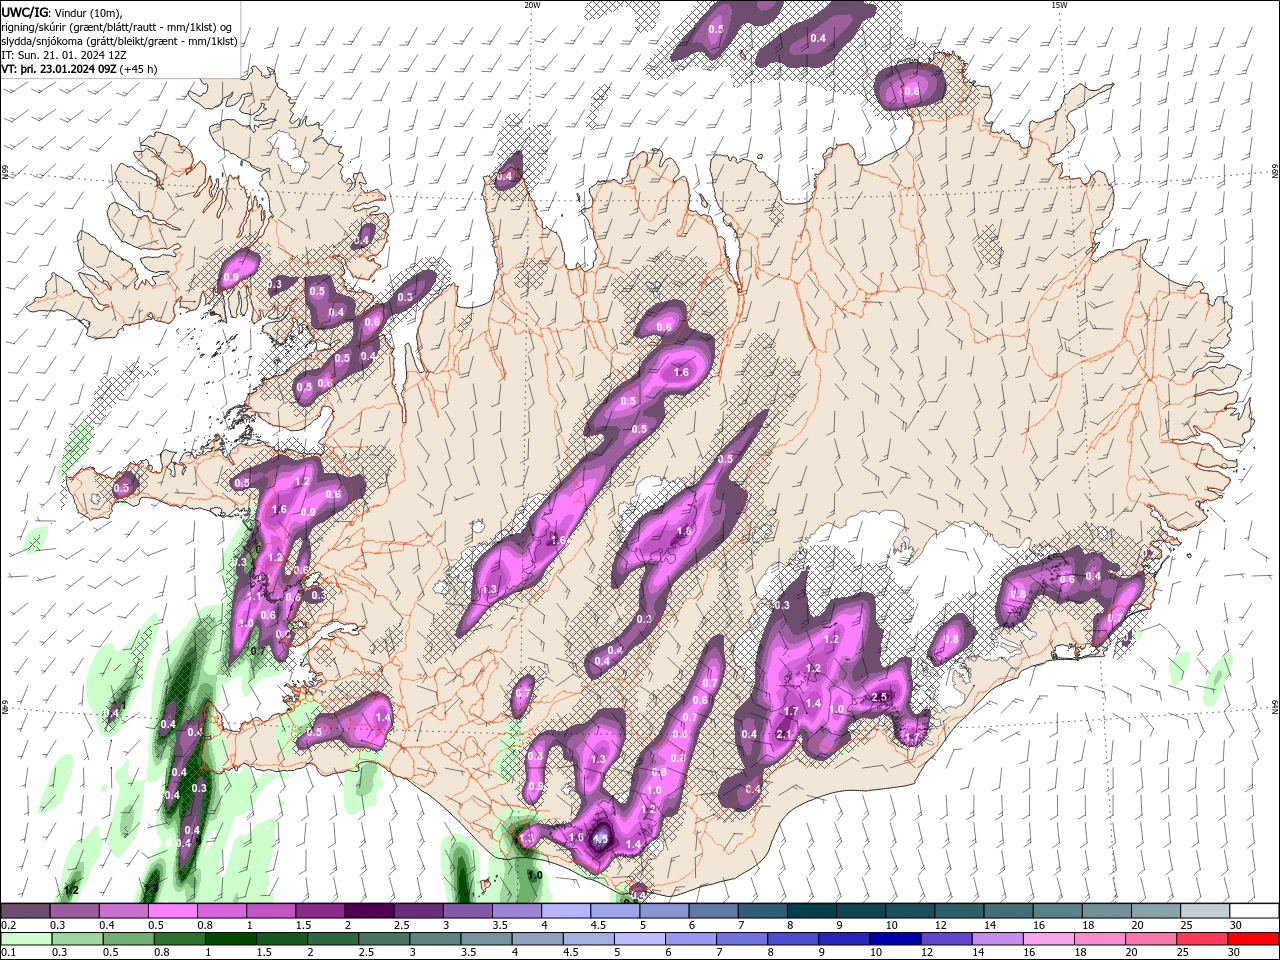The width and height of the screenshot is (1280, 960).
Task: Click the '4.5' precipitation value on the map
Action: 600,840
